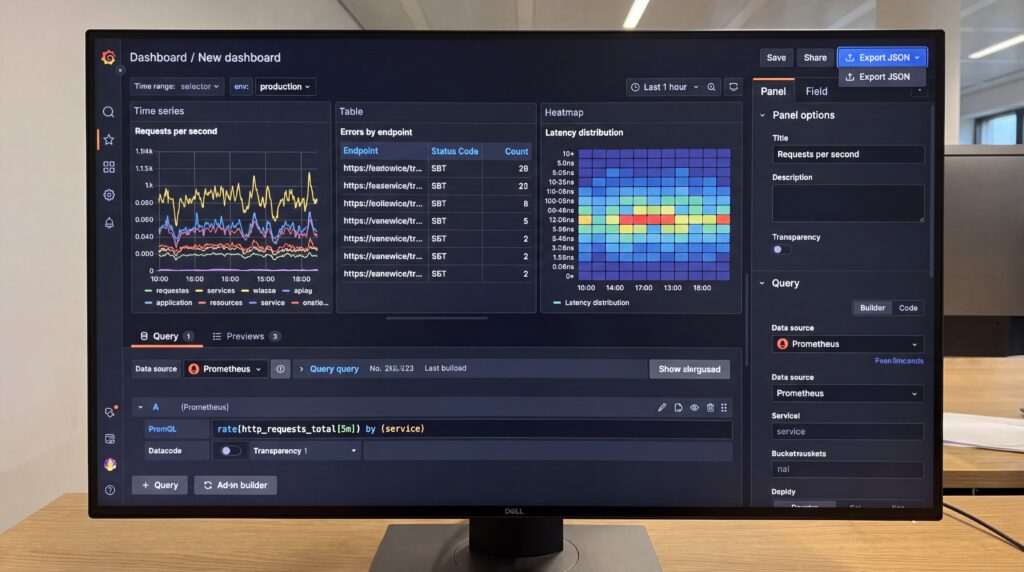This screenshot has height=572, width=1024.
Task: Select the Builder query mode
Action: pos(872,308)
